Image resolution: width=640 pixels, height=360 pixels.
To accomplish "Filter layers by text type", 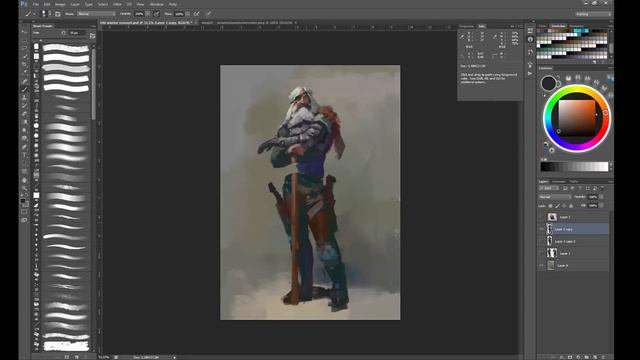I will pyautogui.click(x=580, y=188).
